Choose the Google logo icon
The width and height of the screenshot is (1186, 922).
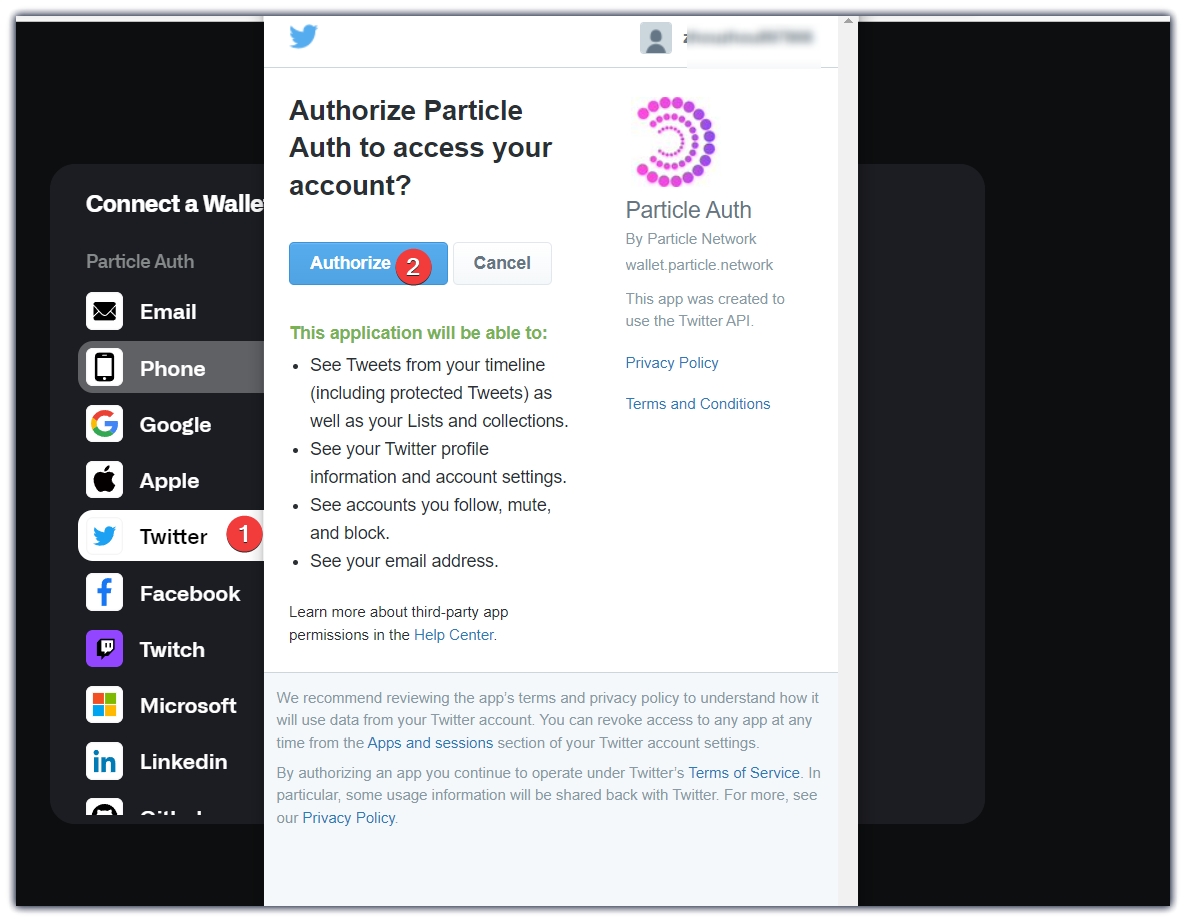[x=105, y=424]
